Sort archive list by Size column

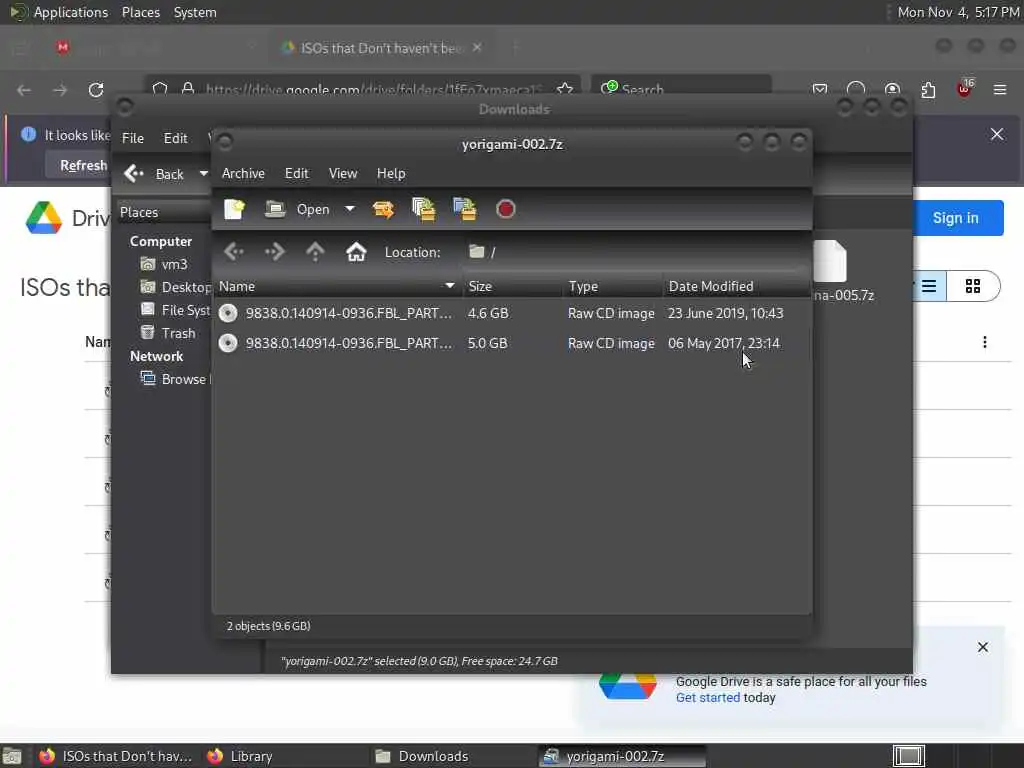pos(513,286)
